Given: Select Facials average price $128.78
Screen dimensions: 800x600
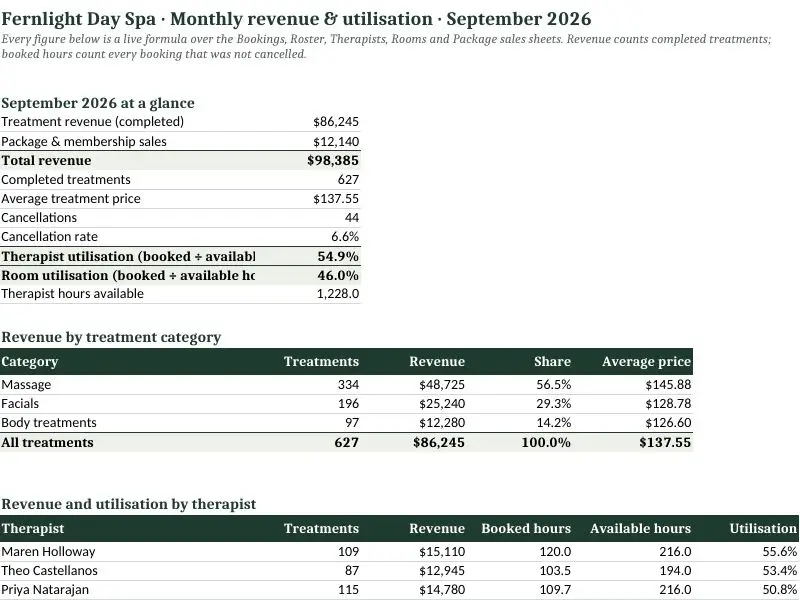Looking at the screenshot, I should [668, 404].
